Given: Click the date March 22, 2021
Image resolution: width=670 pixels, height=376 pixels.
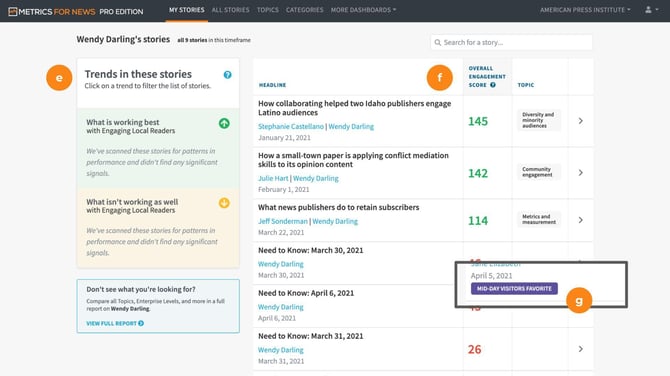Looking at the screenshot, I should pos(281,232).
